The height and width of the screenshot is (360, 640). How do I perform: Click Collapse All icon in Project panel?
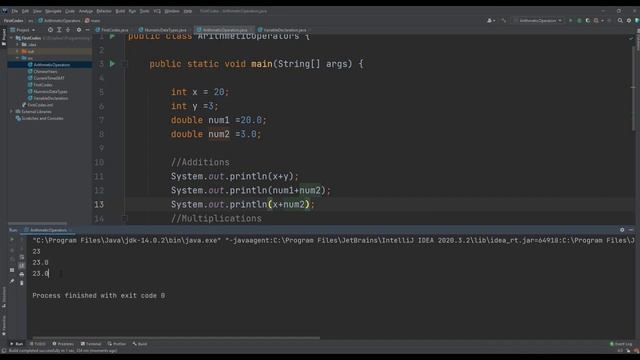pyautogui.click(x=68, y=30)
